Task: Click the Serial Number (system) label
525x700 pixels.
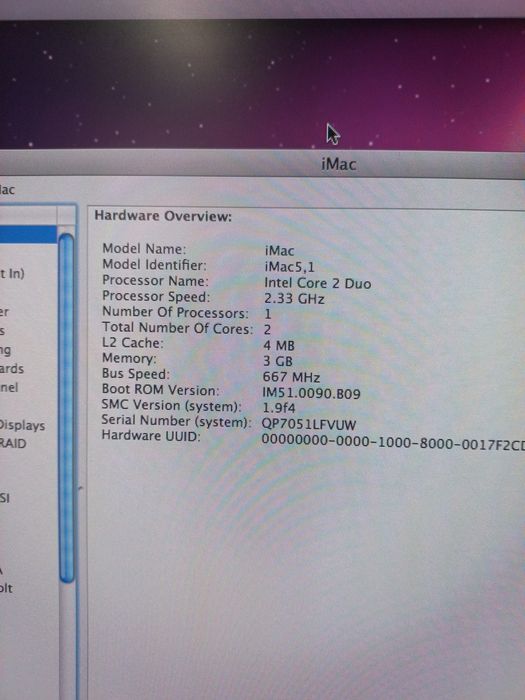Action: point(176,421)
